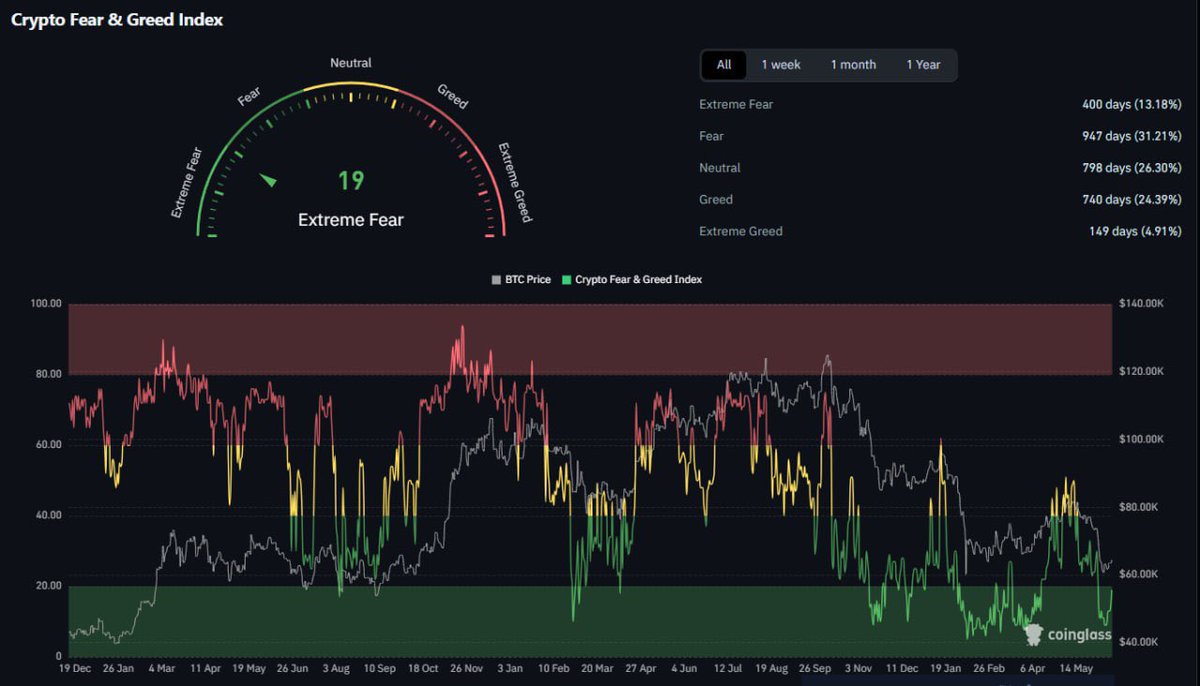Click the green gauge needle pointer
The width and height of the screenshot is (1200, 686).
tap(268, 180)
